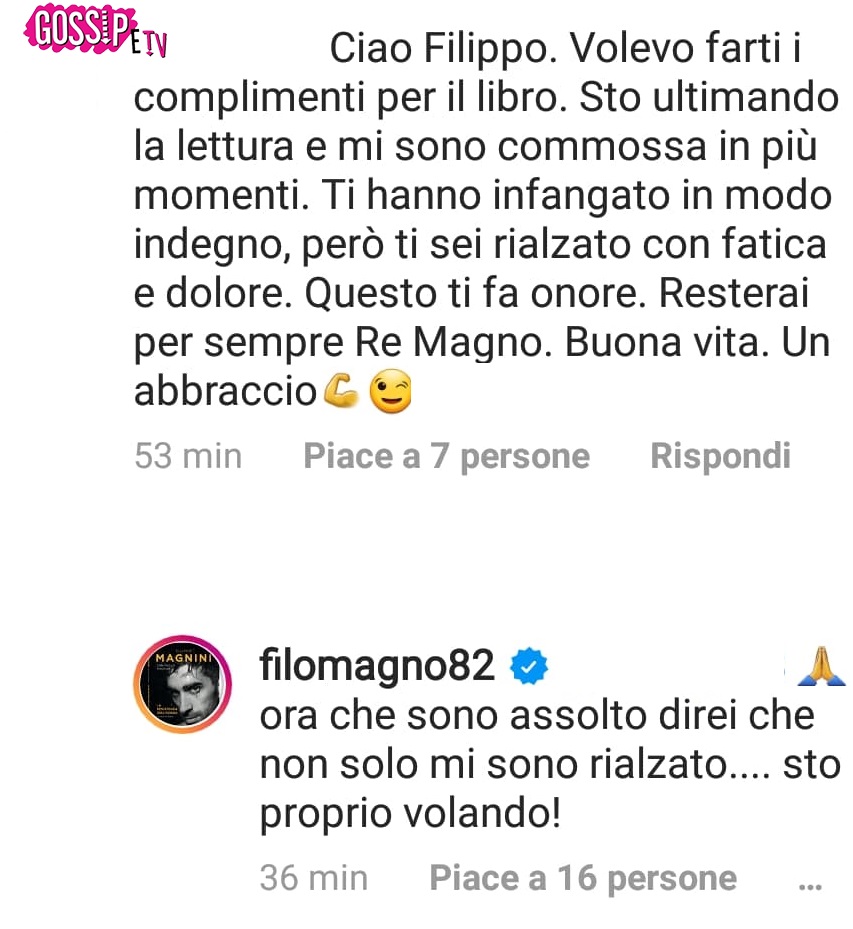Open the filomagno82 username link

[377, 665]
